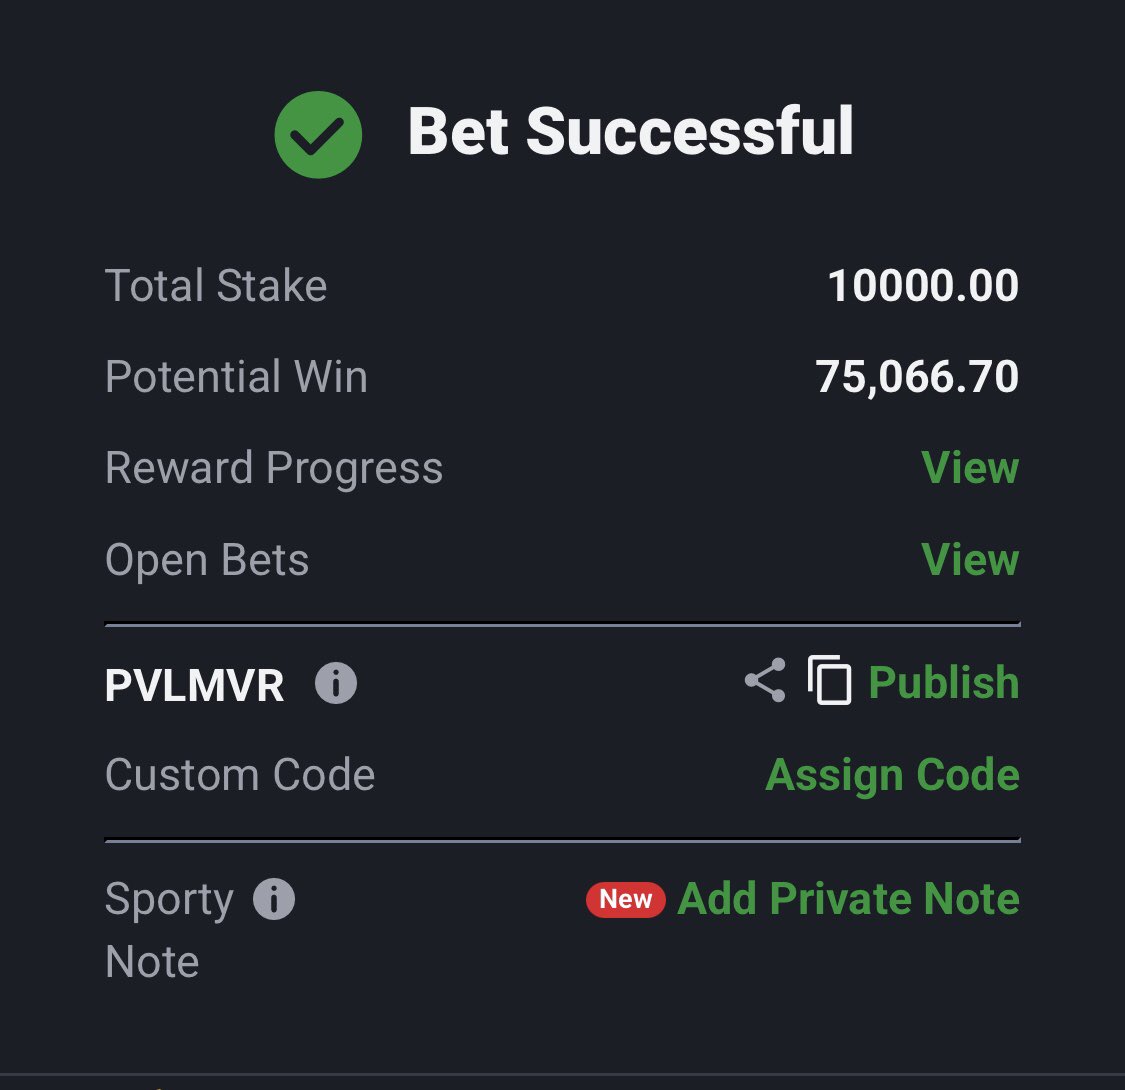This screenshot has width=1125, height=1090.
Task: Click the Bet Successful heading
Action: pos(631,131)
